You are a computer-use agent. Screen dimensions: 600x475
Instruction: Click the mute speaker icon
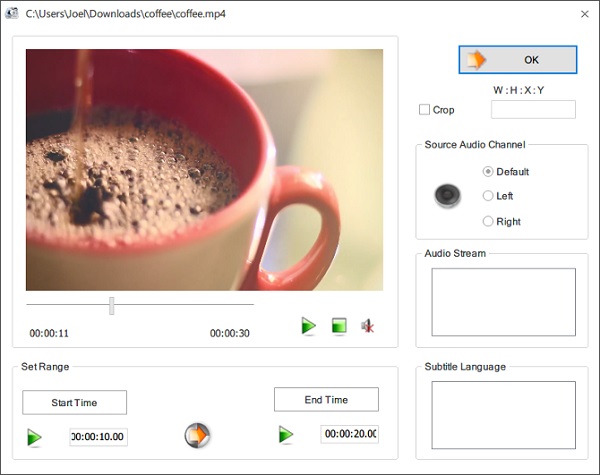point(368,326)
